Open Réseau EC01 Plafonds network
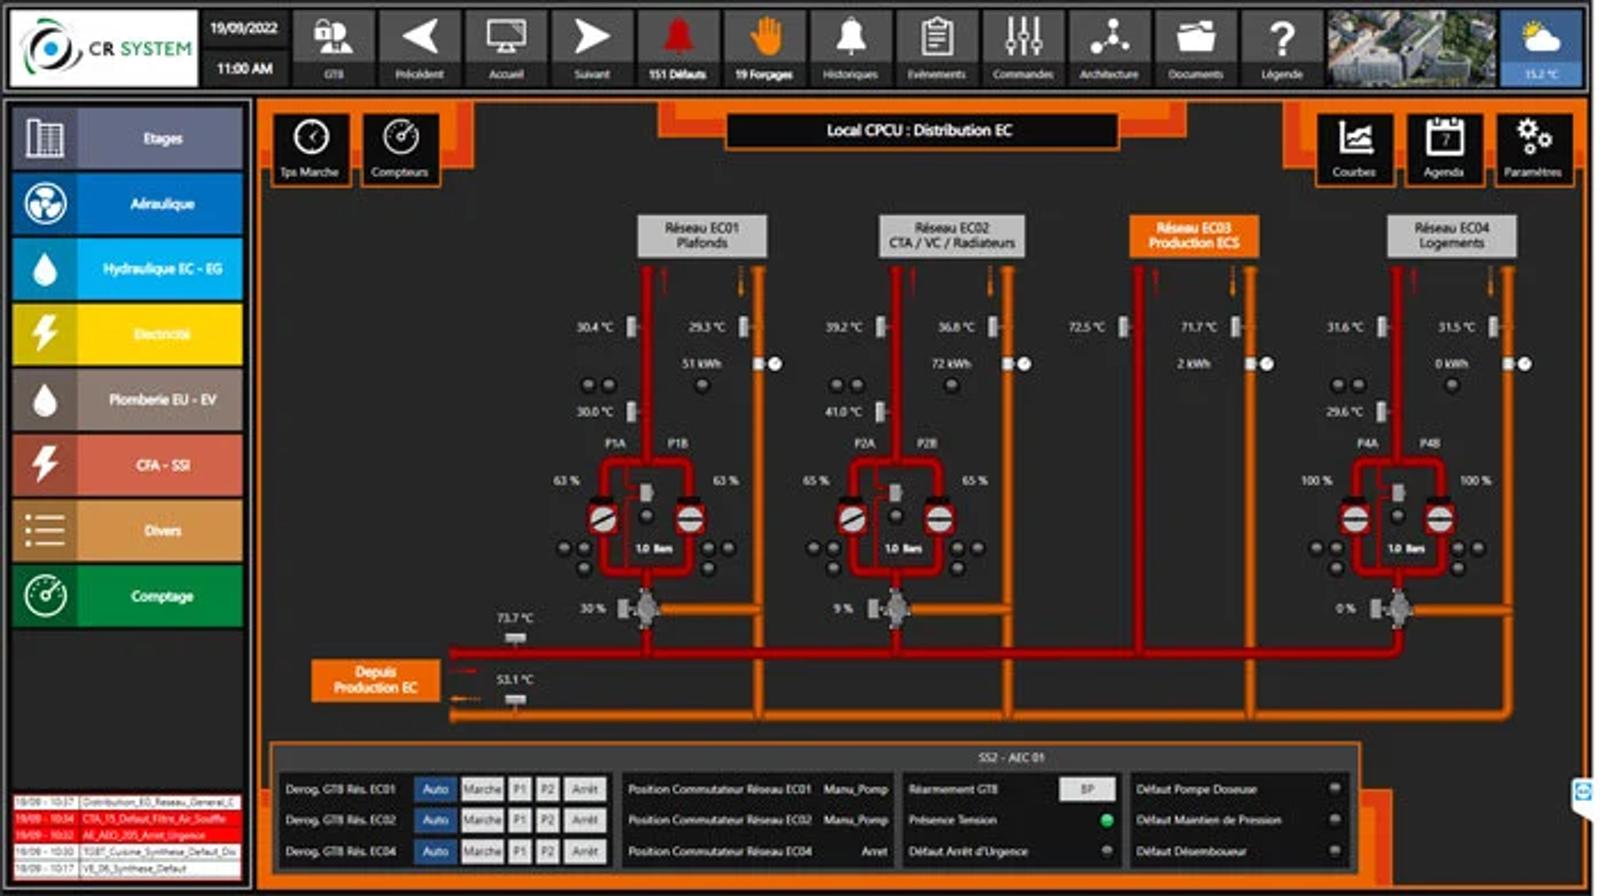 pyautogui.click(x=702, y=236)
